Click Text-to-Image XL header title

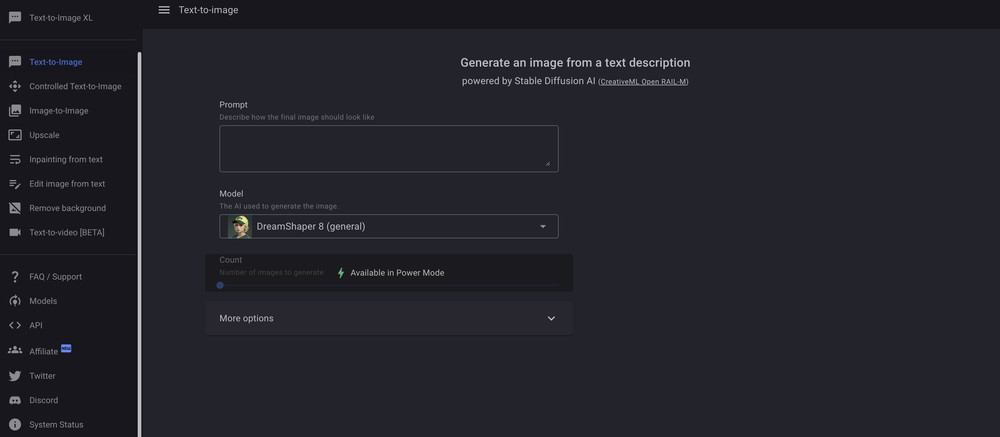61,18
